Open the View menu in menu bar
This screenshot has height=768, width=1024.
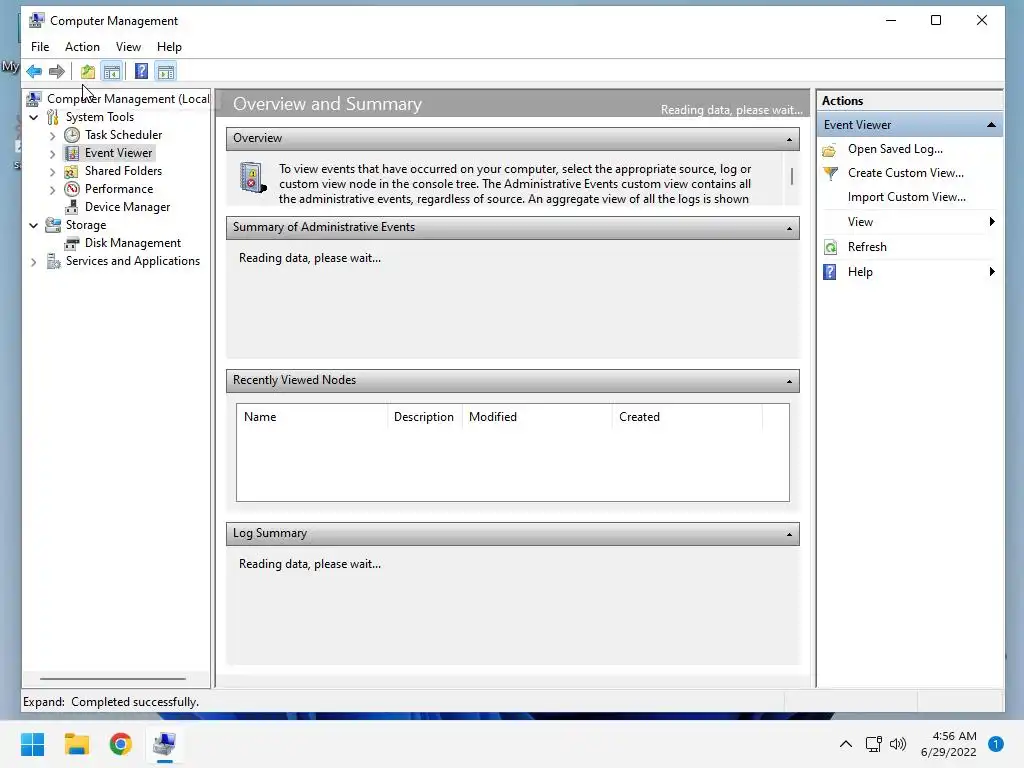128,47
